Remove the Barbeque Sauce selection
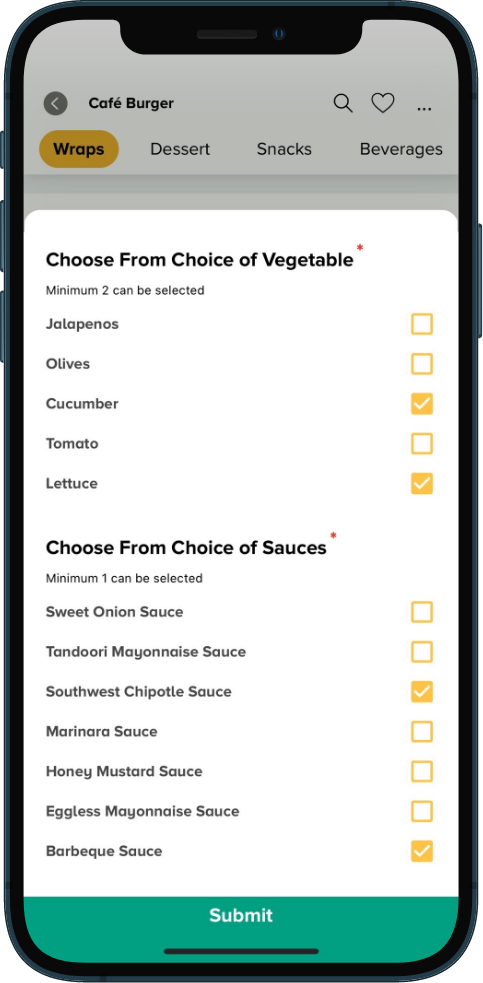This screenshot has height=983, width=483. [x=422, y=851]
